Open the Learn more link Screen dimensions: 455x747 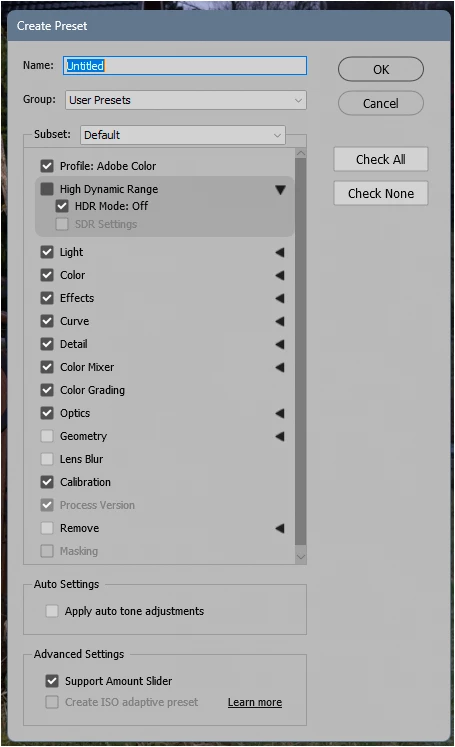point(255,702)
